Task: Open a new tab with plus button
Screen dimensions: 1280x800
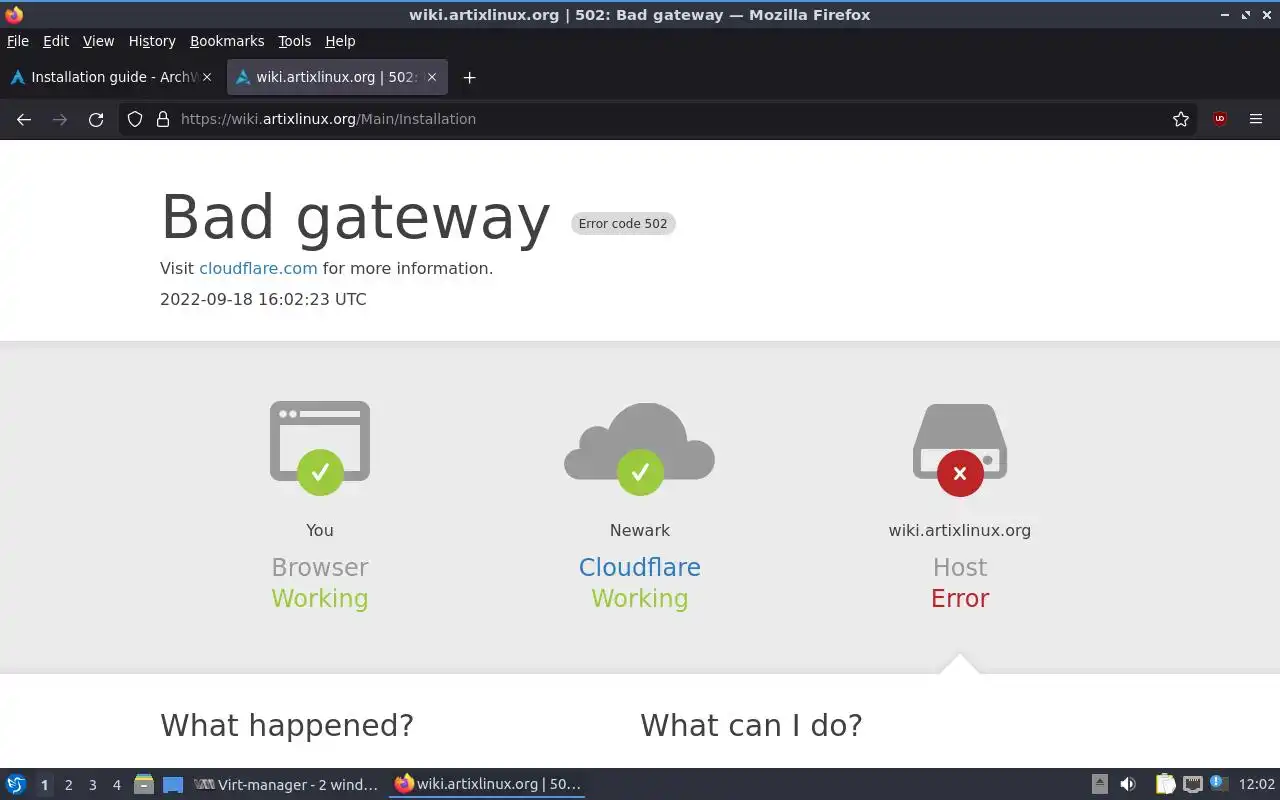Action: pos(469,77)
